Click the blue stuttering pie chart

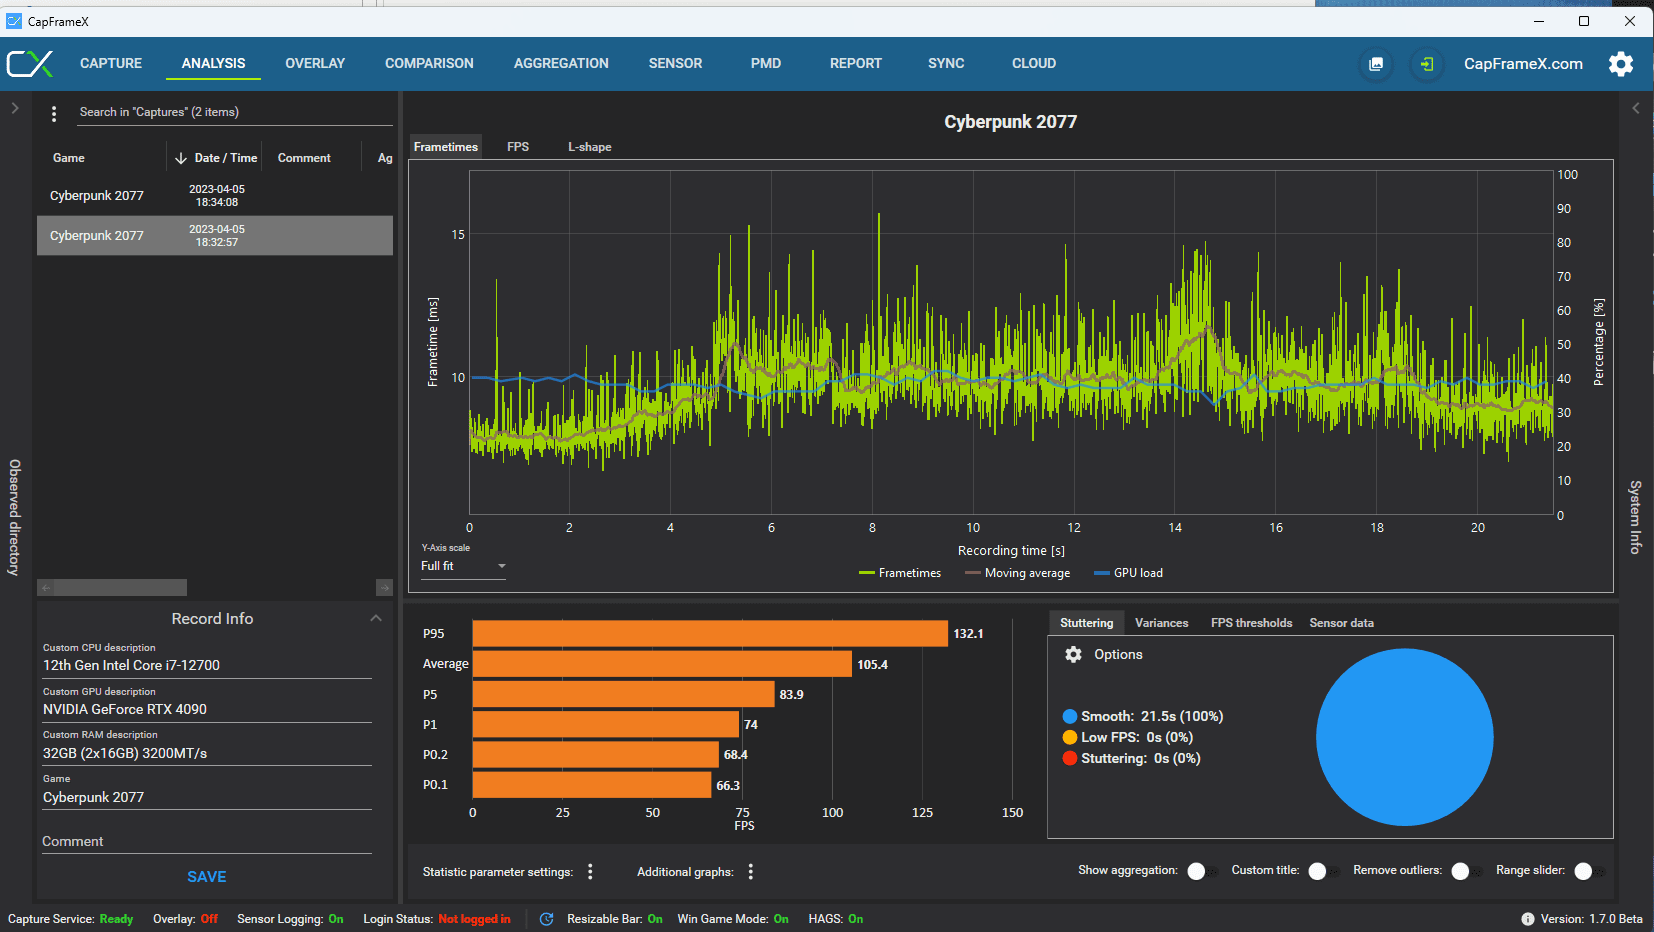pyautogui.click(x=1404, y=737)
